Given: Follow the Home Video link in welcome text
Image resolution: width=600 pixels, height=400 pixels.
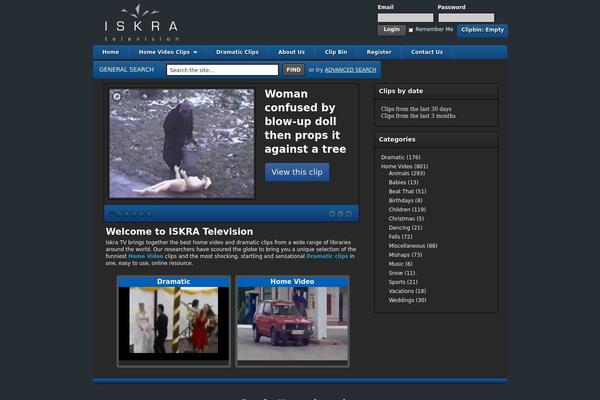Looking at the screenshot, I should click(146, 256).
